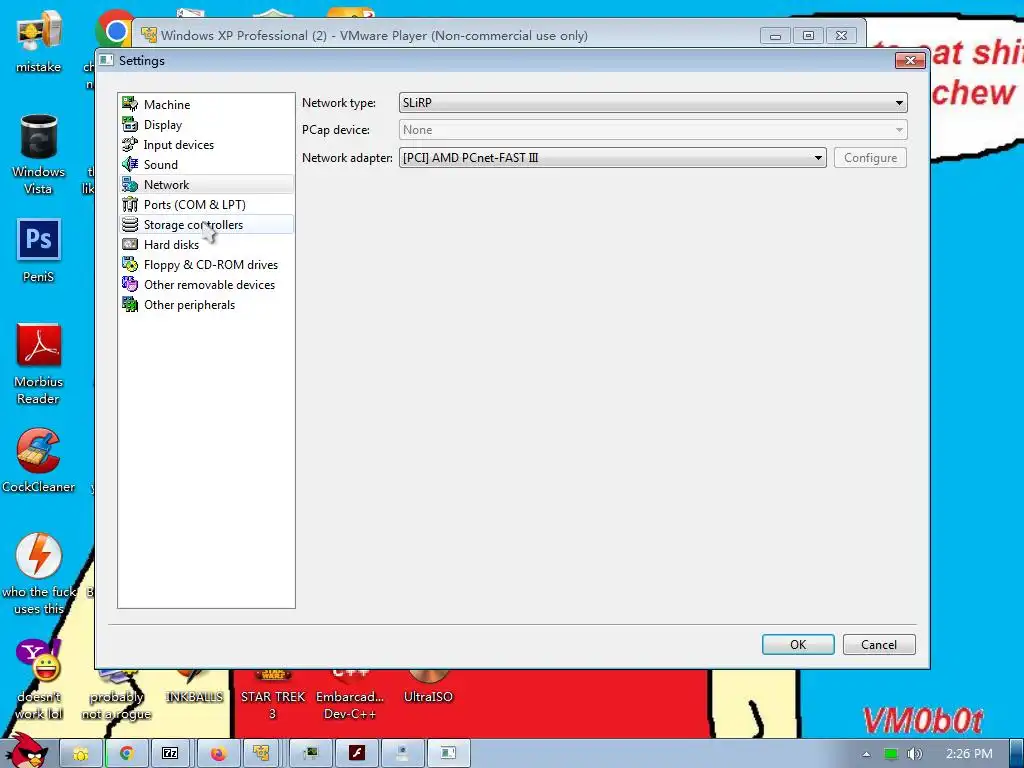Click the Floppy & CD-ROM disc icon
Screen dimensions: 1024x768
pos(130,264)
